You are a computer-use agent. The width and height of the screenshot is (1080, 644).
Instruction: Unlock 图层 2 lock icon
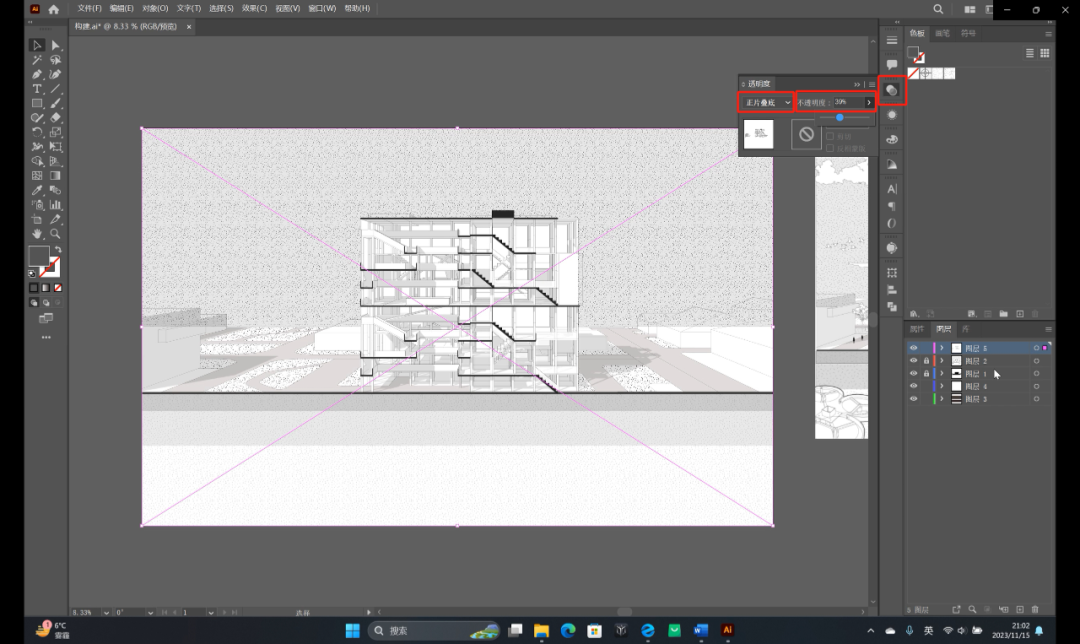pyautogui.click(x=926, y=361)
